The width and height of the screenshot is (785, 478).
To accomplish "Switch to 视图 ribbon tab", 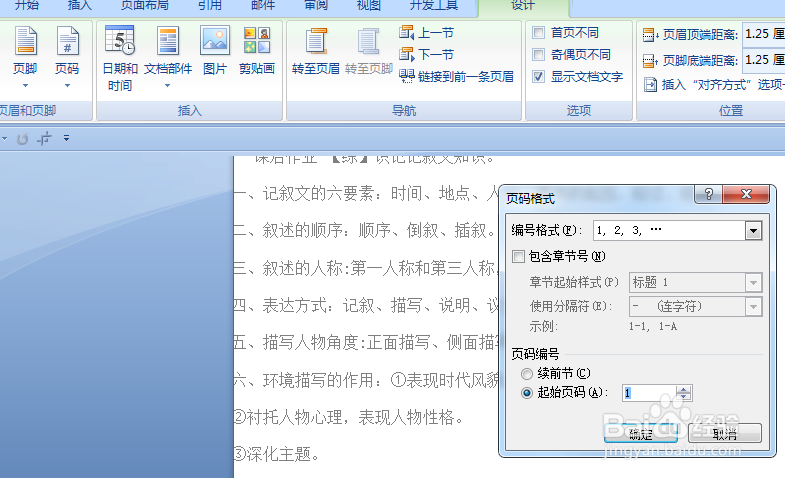I will [369, 6].
